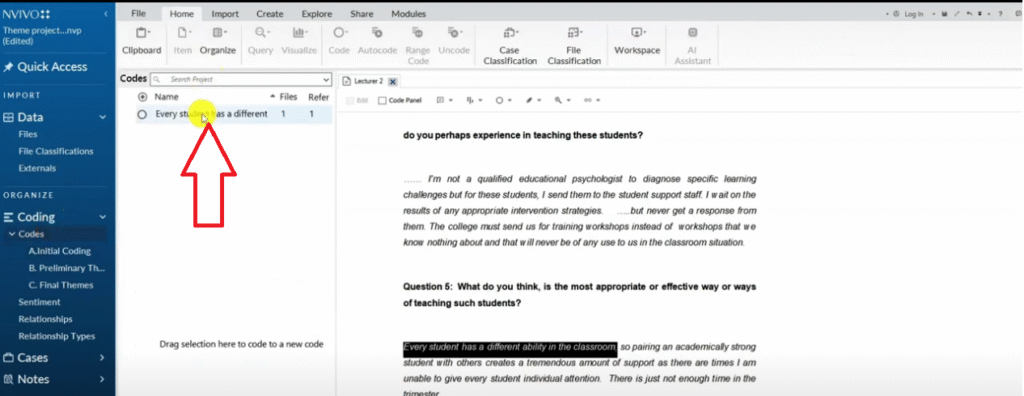This screenshot has width=1024, height=396.
Task: Open the Query ribbon menu
Action: coord(261,41)
